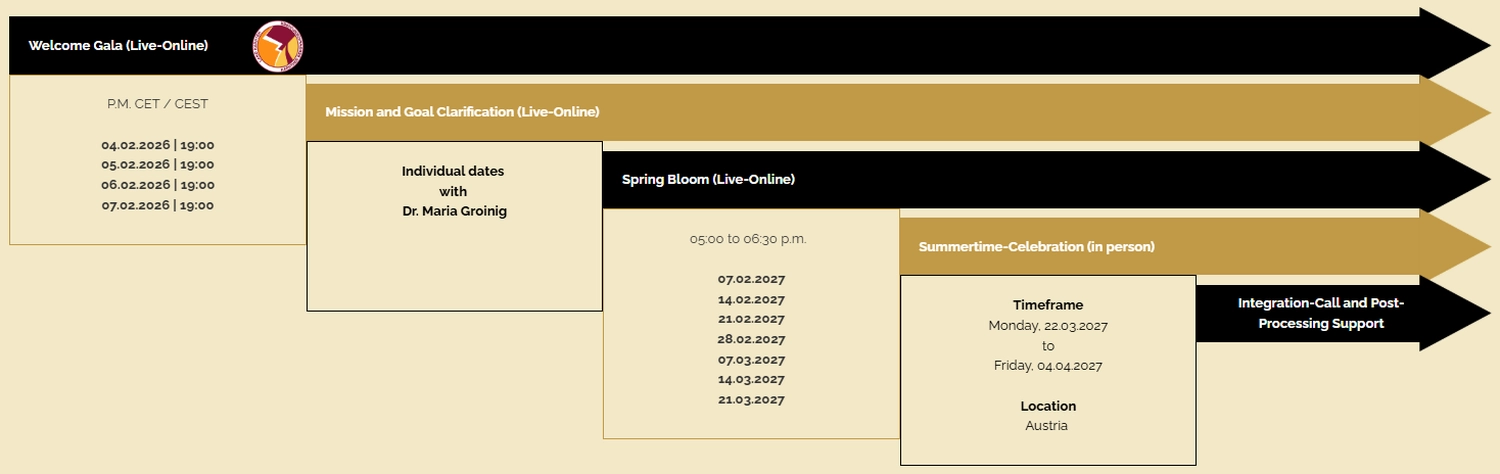Click the Integration-Call banner arrowhead
The width and height of the screenshot is (1500, 474).
(1453, 313)
